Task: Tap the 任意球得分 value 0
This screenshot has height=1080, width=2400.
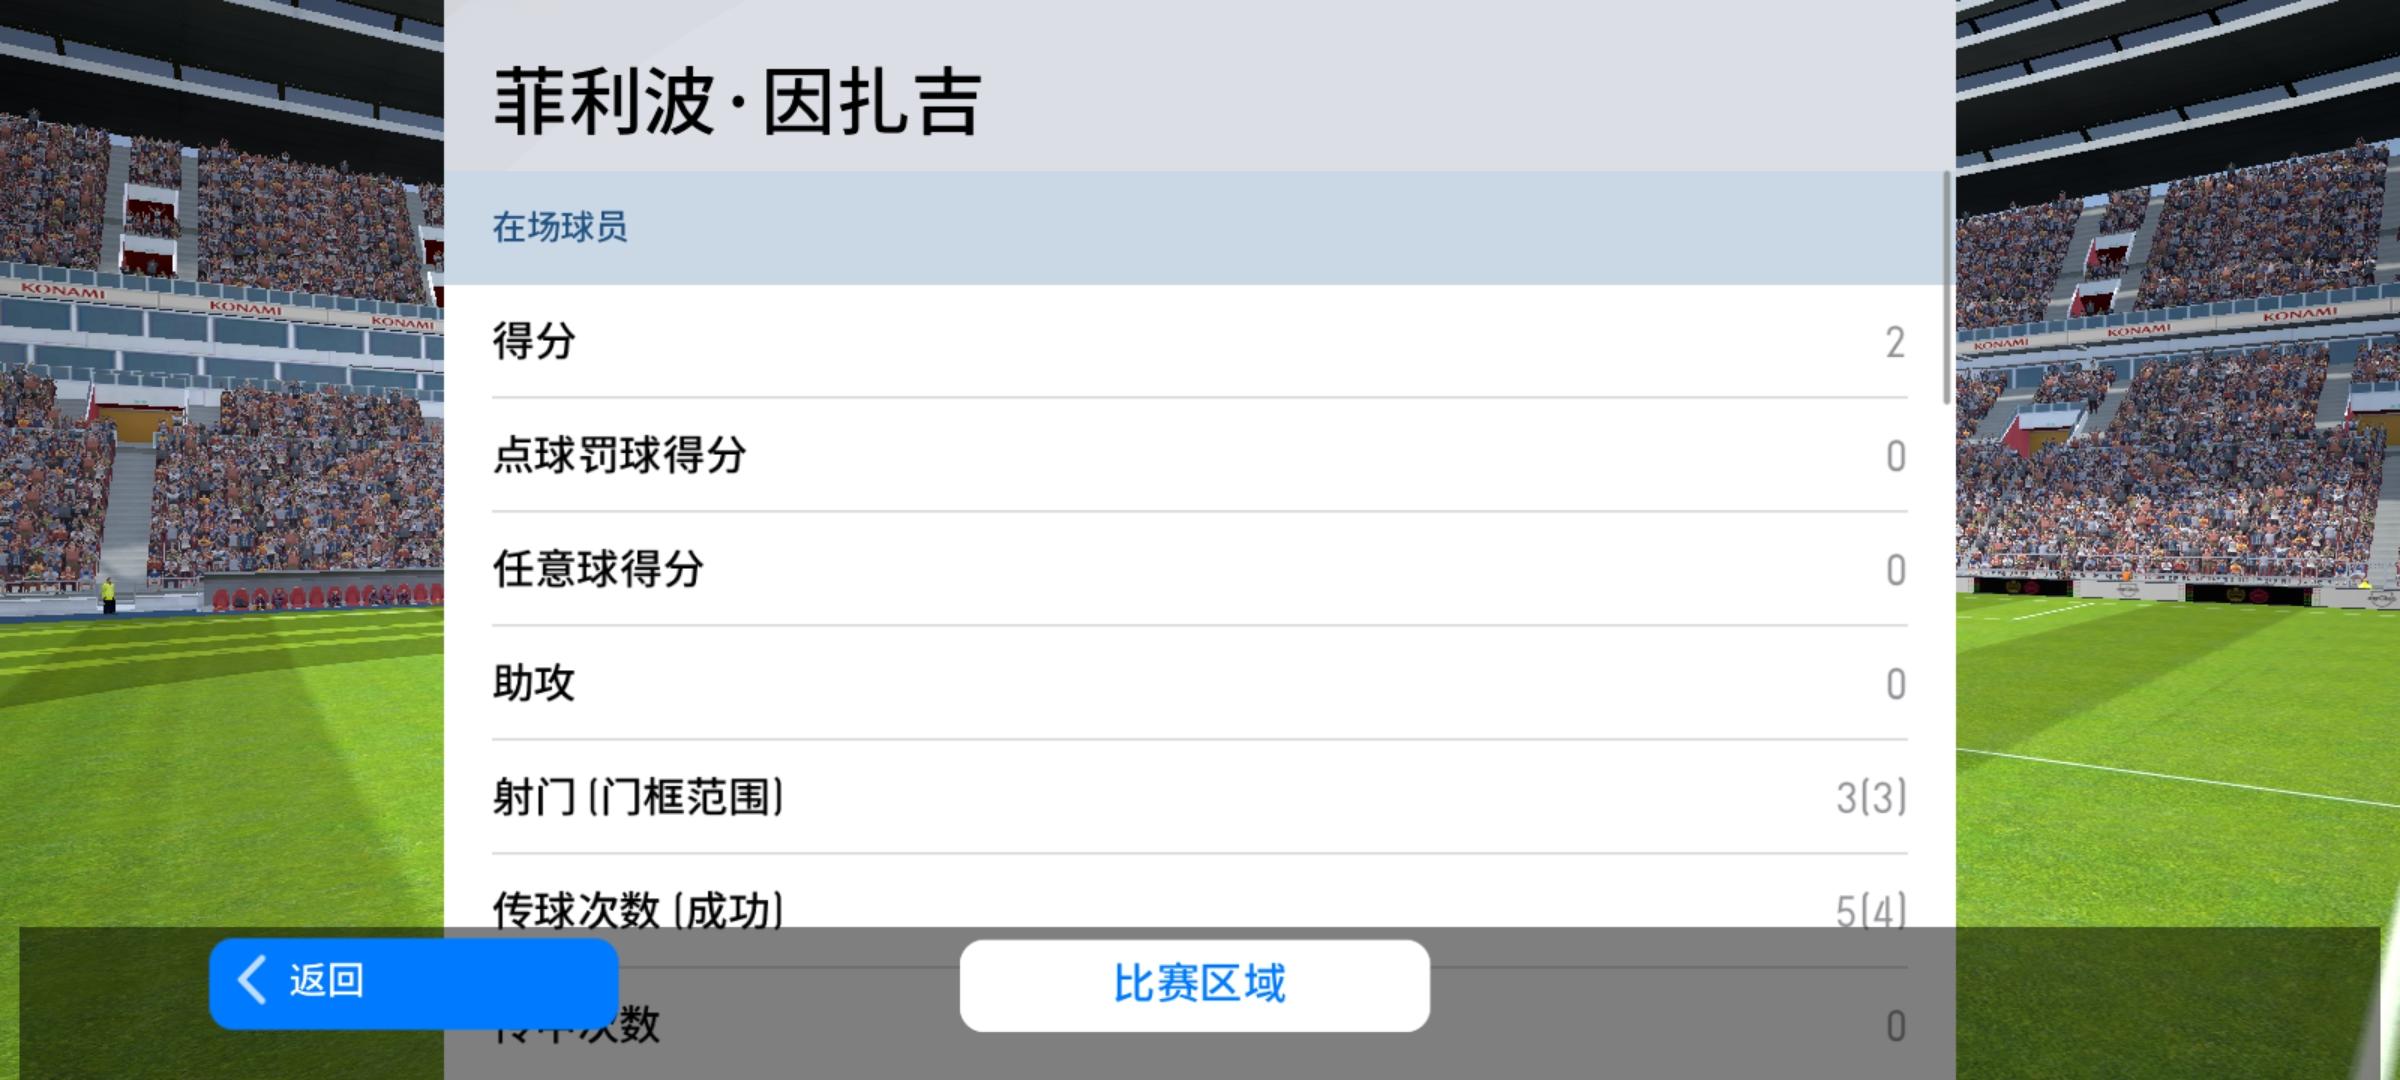Action: 1895,571
